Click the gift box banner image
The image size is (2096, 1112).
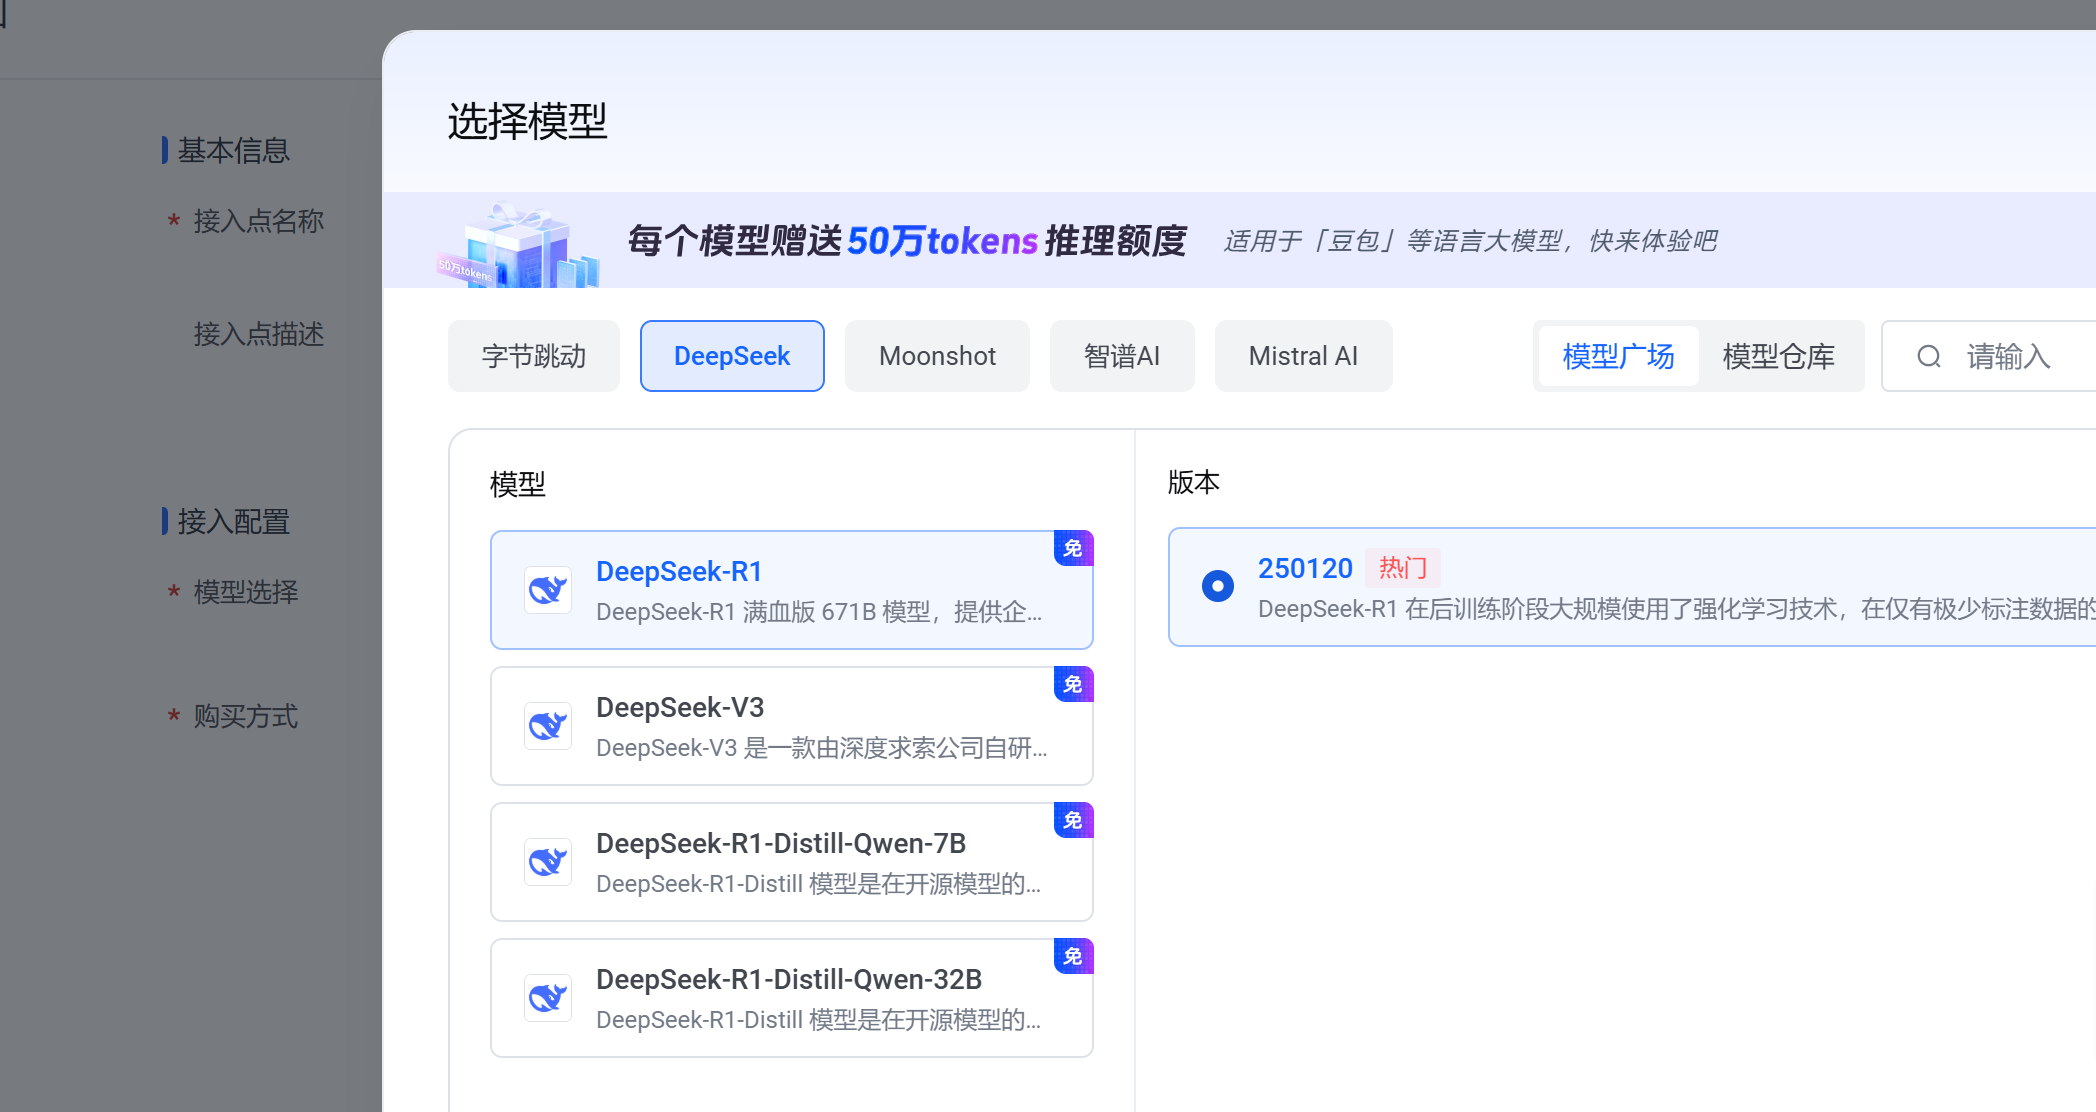518,245
